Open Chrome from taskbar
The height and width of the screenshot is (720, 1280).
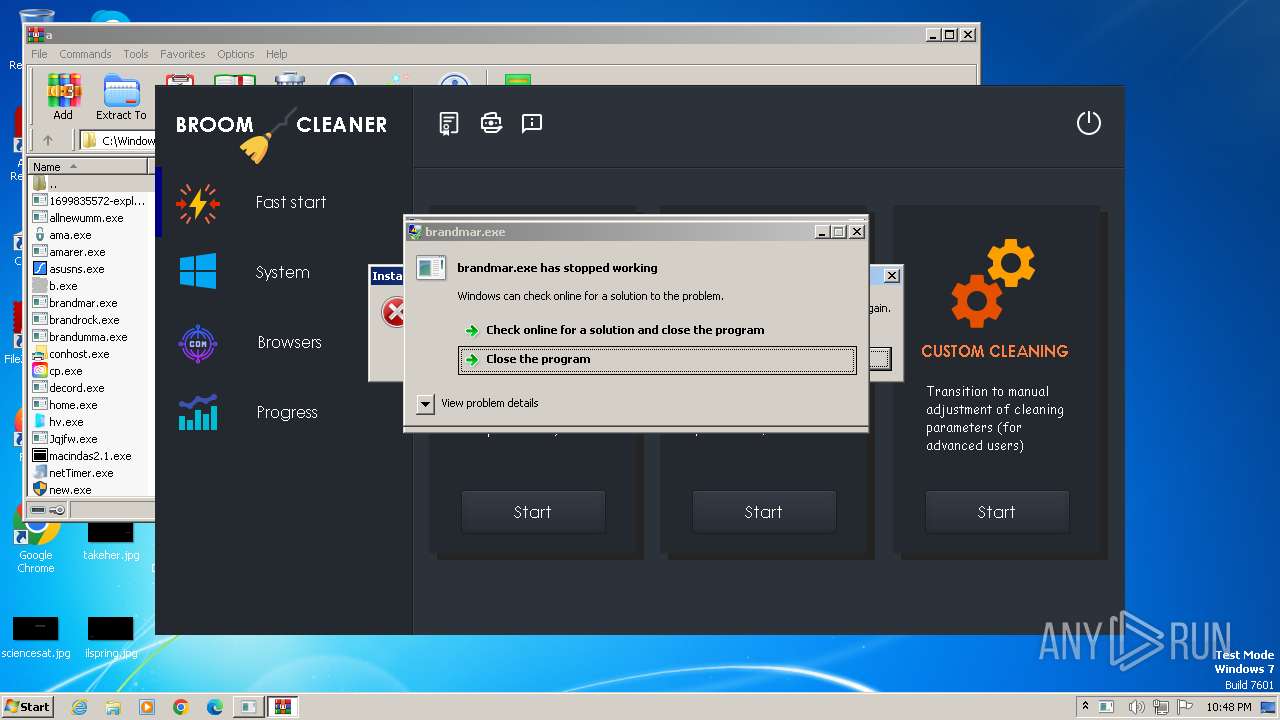point(181,707)
